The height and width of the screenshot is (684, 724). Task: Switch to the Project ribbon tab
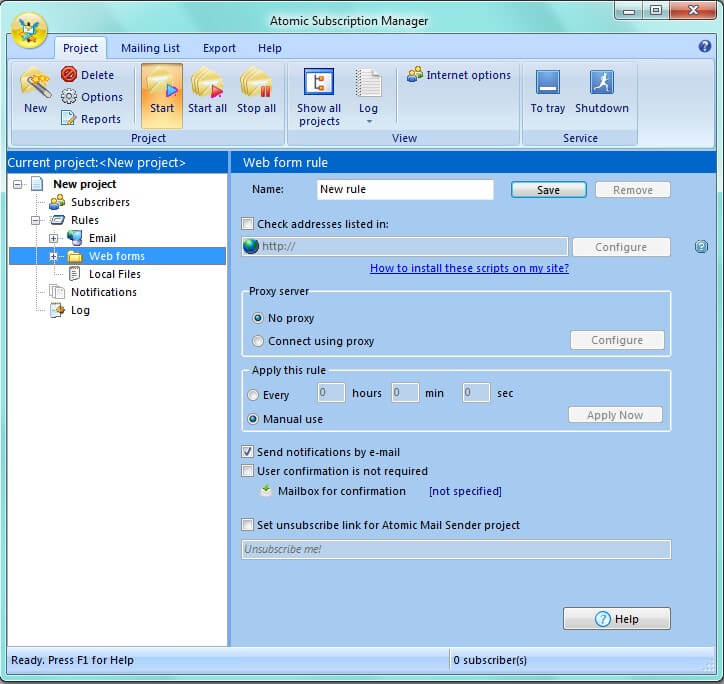pyautogui.click(x=80, y=48)
